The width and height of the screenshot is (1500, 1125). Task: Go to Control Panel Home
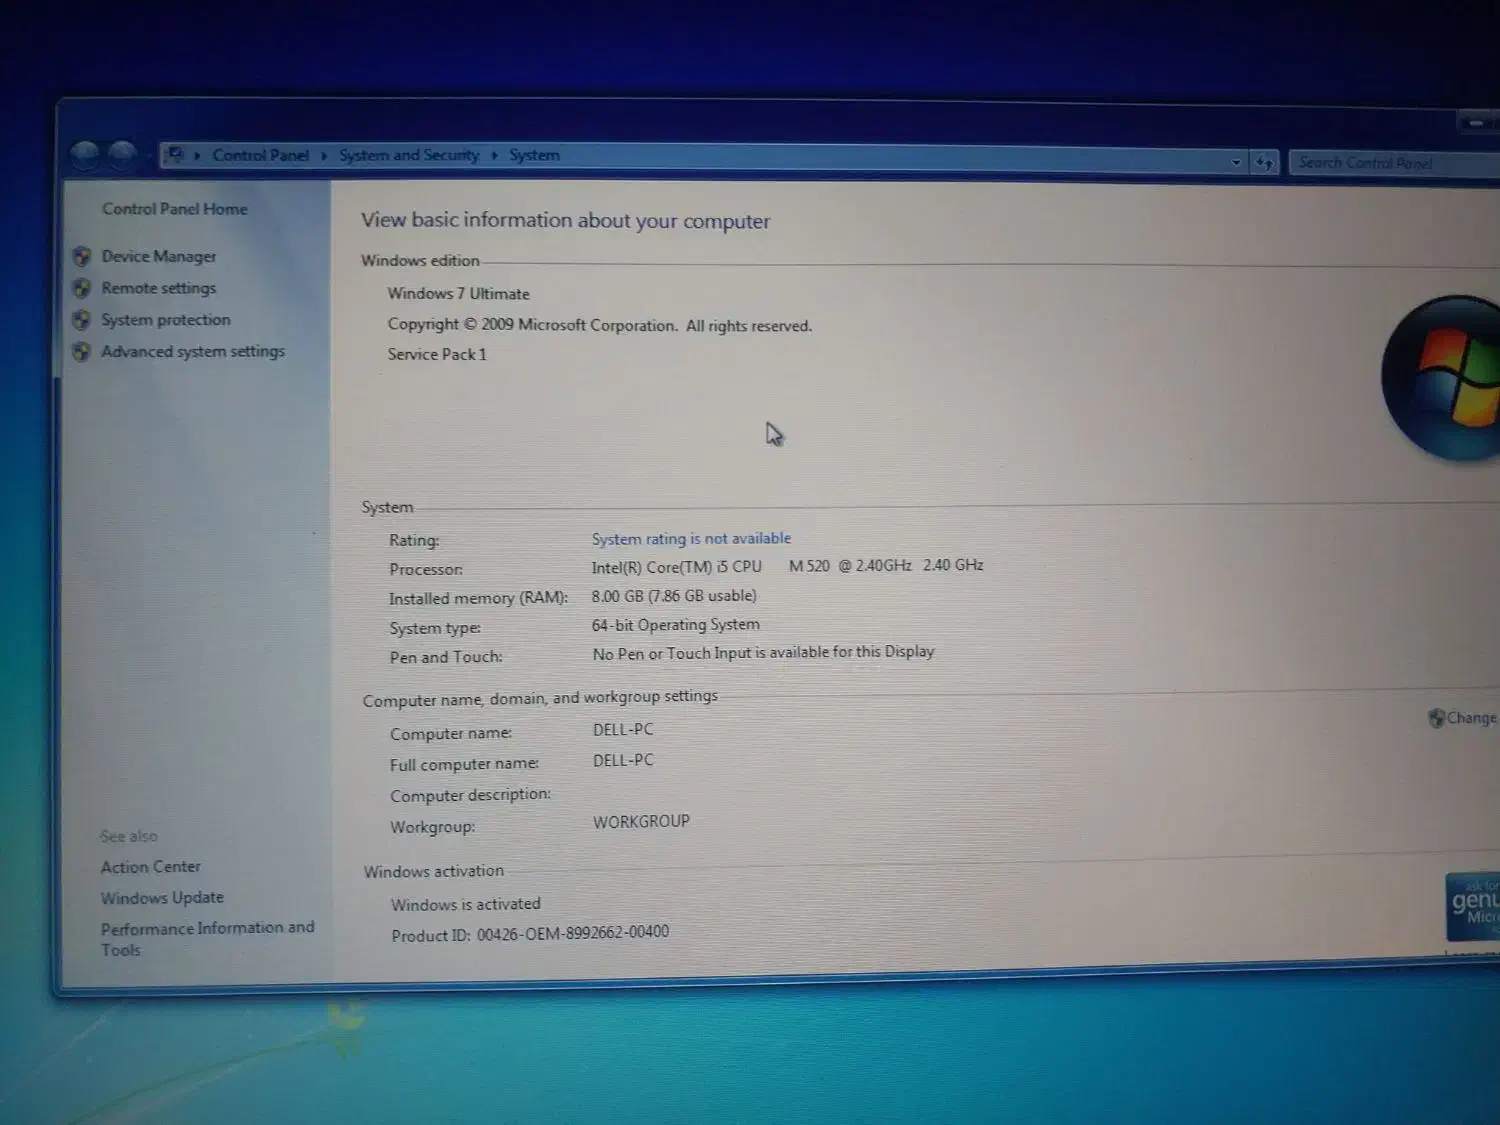[174, 209]
